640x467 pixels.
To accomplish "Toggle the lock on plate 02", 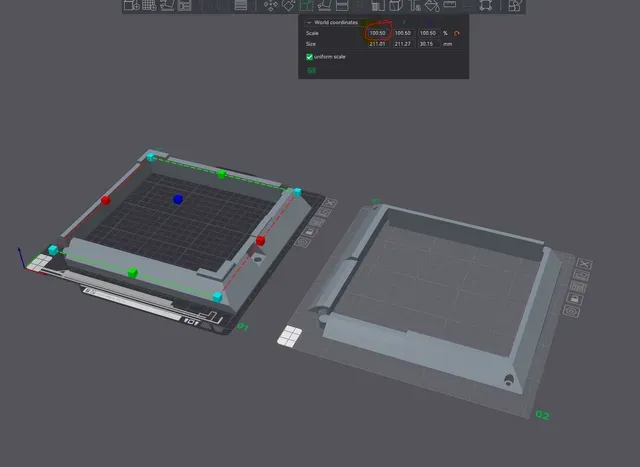I will click(575, 299).
